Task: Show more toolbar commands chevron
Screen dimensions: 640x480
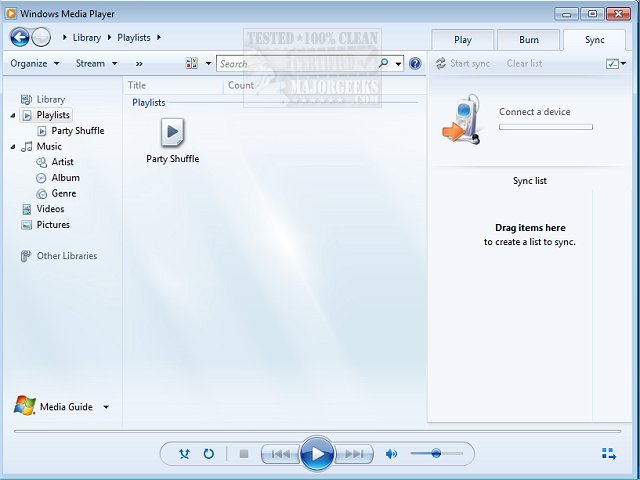Action: coord(139,64)
